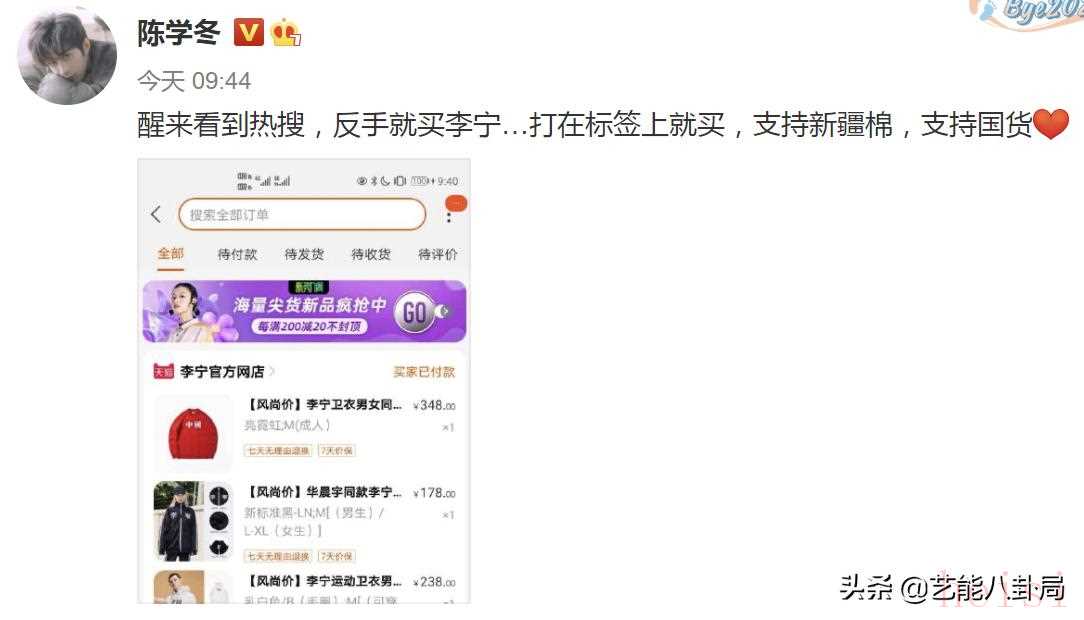Image resolution: width=1084 pixels, height=620 pixels.
Task: Switch to the 待付款 tab
Action: tap(237, 254)
